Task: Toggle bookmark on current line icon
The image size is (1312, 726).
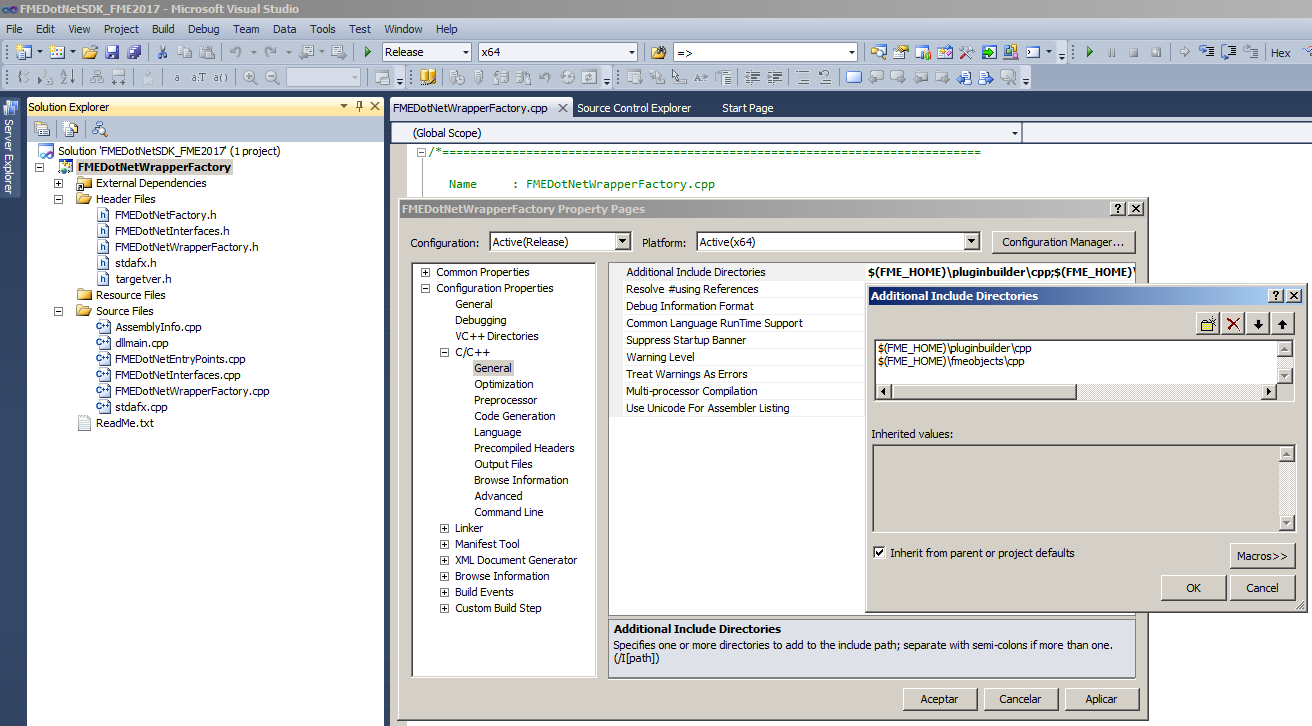Action: [x=853, y=77]
